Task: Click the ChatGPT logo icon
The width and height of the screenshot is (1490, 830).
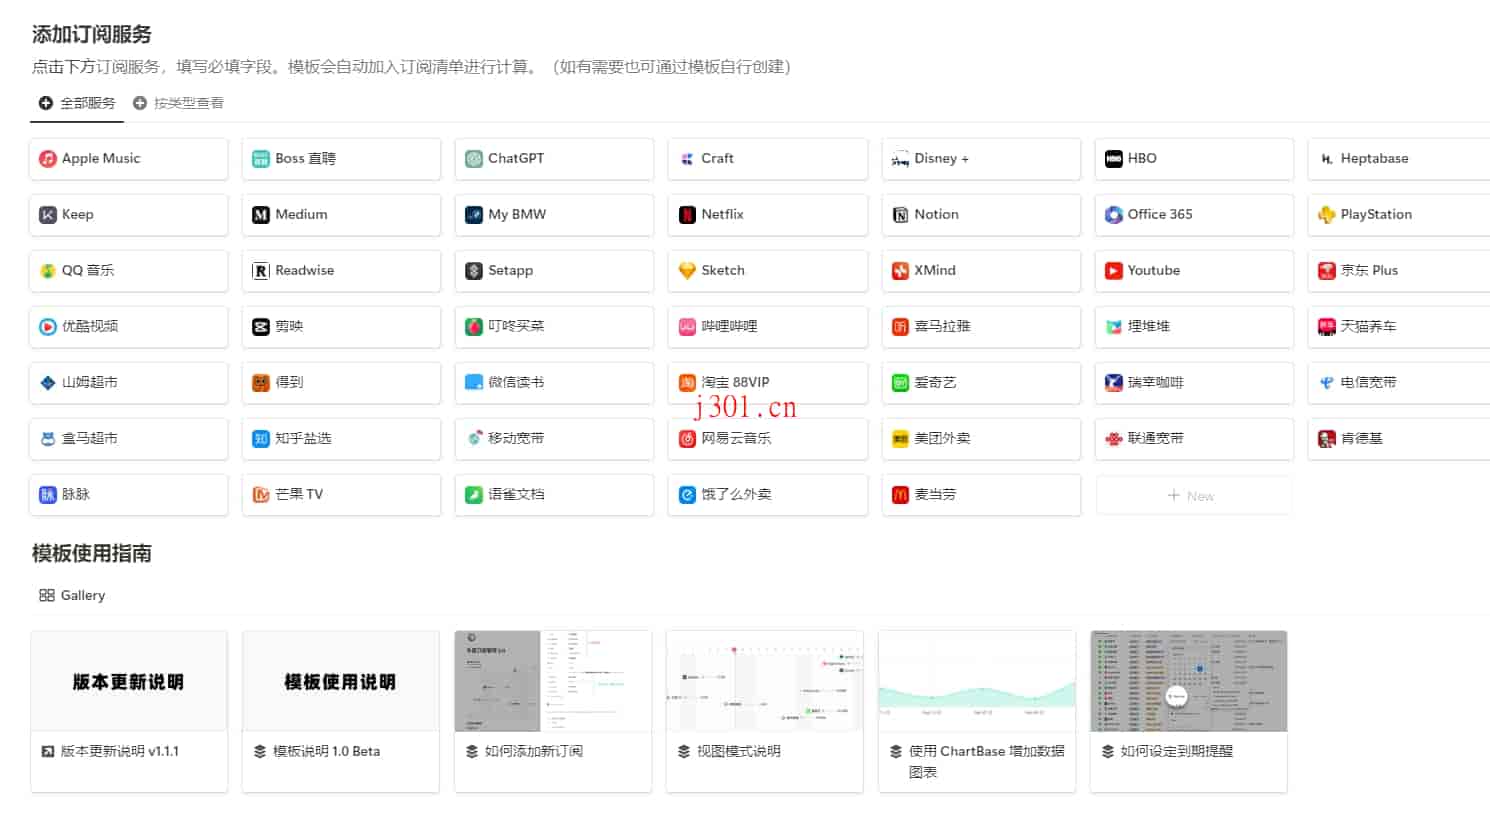Action: [474, 159]
